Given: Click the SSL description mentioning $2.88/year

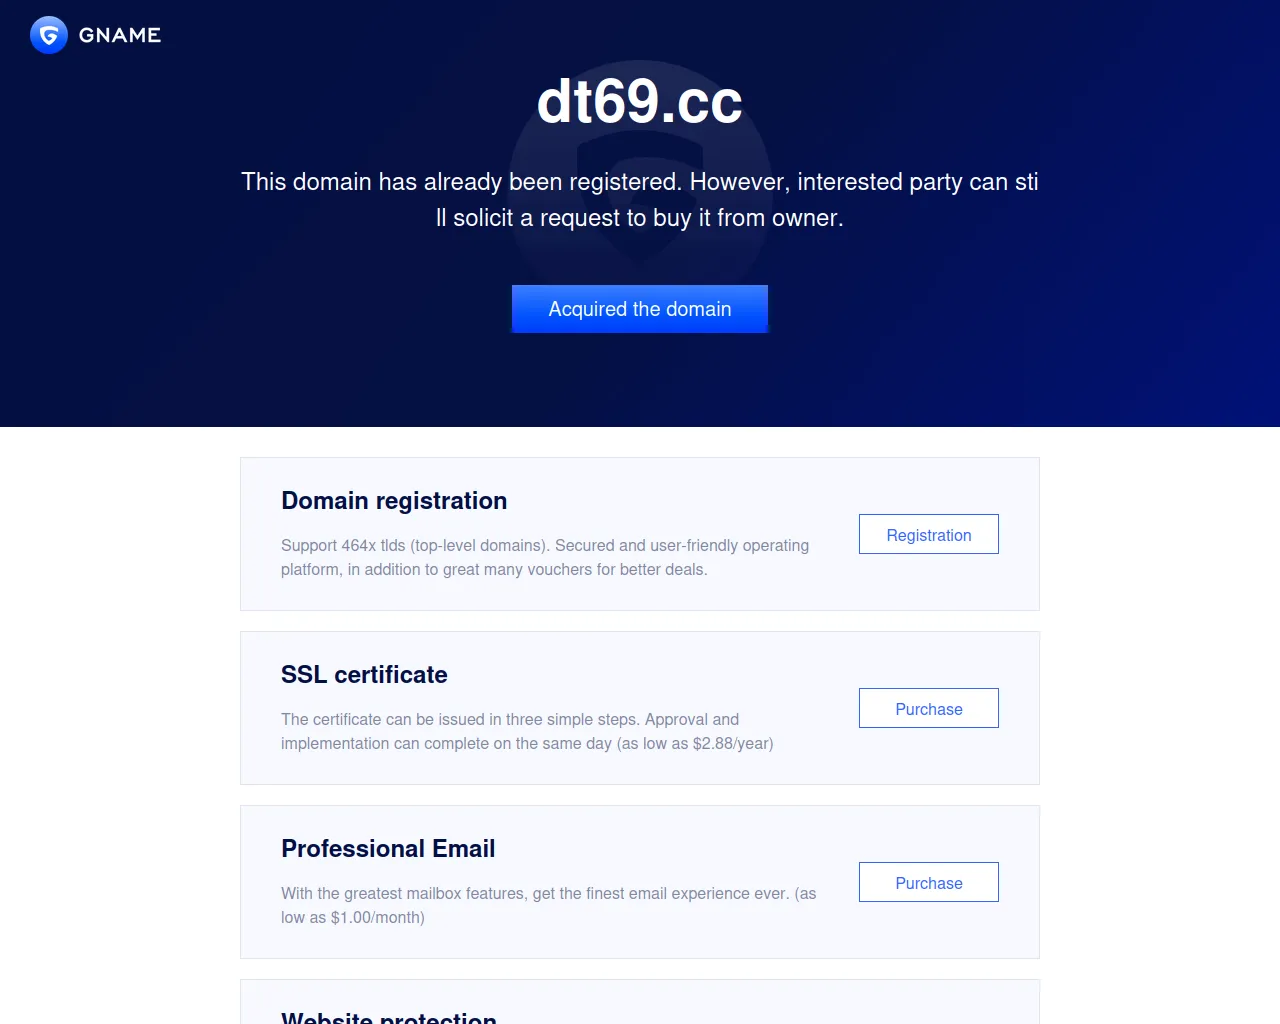Looking at the screenshot, I should click(x=527, y=731).
